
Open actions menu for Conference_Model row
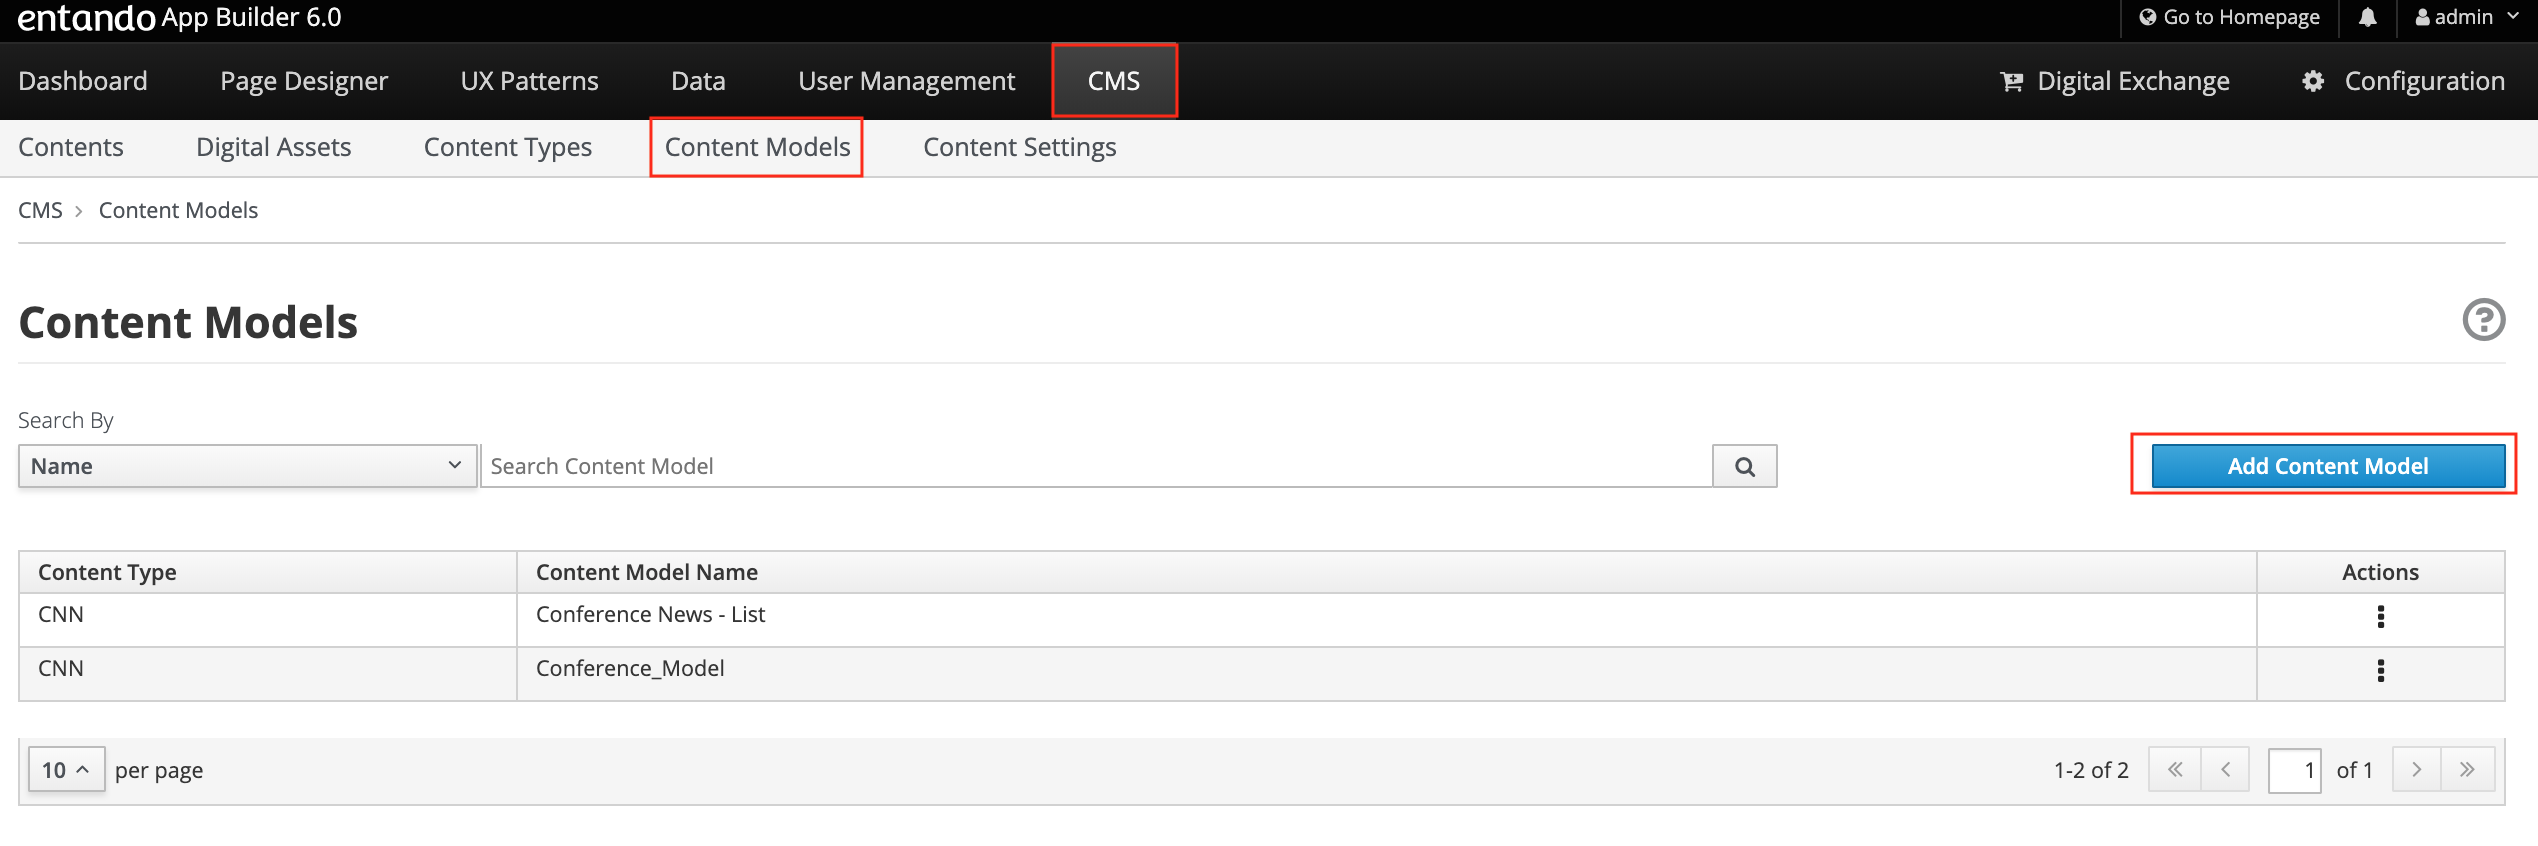pos(2380,670)
